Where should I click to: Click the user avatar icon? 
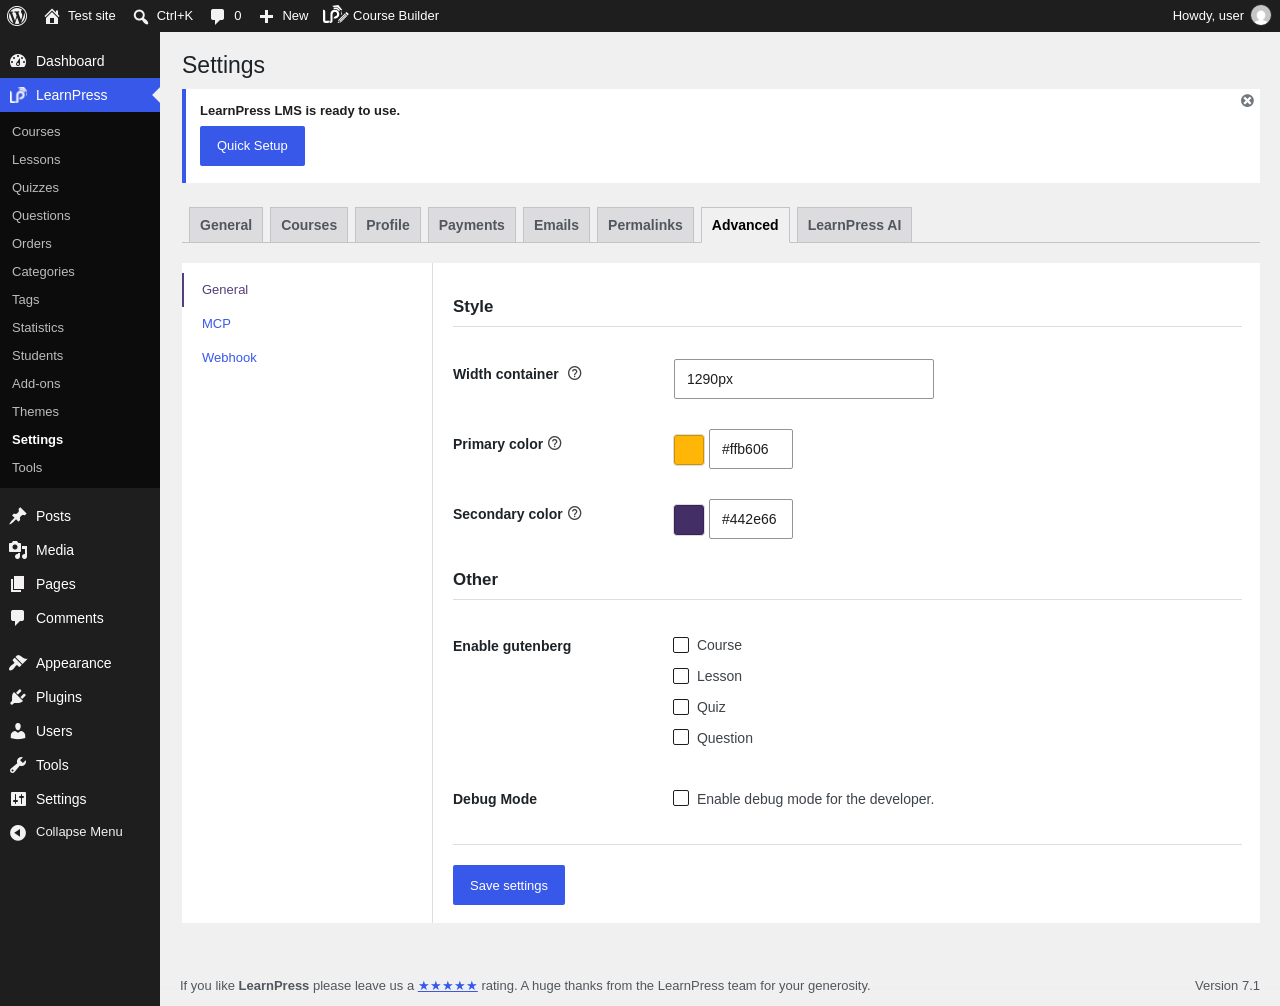point(1261,15)
